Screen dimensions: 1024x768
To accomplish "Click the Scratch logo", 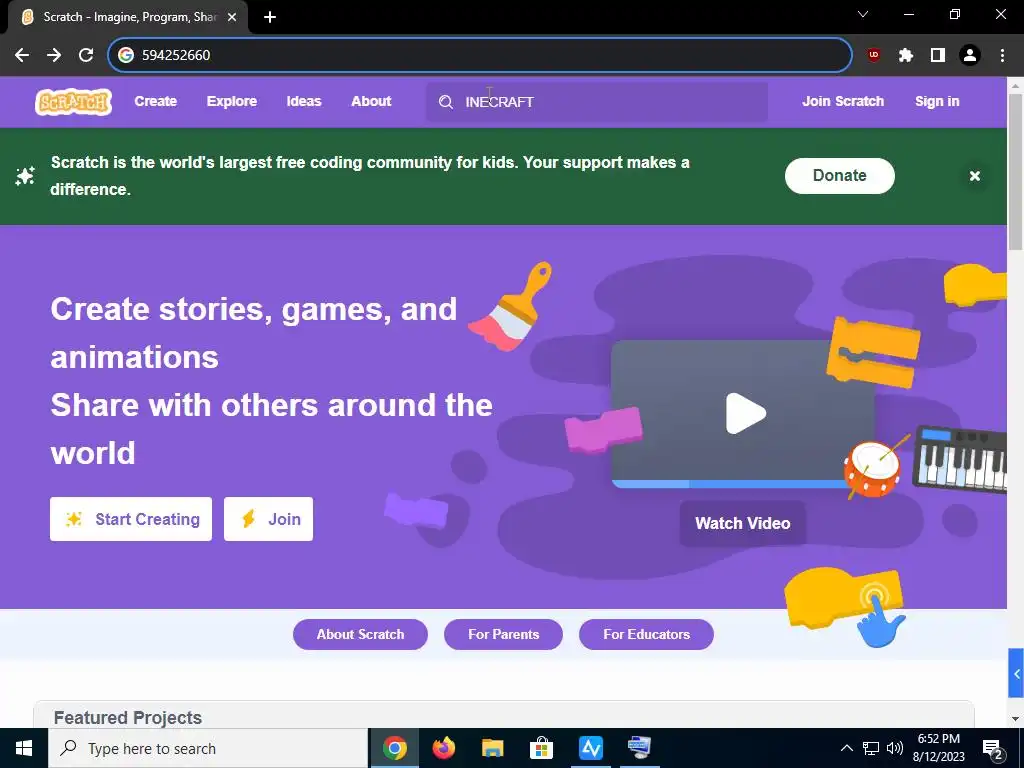I will 73,102.
